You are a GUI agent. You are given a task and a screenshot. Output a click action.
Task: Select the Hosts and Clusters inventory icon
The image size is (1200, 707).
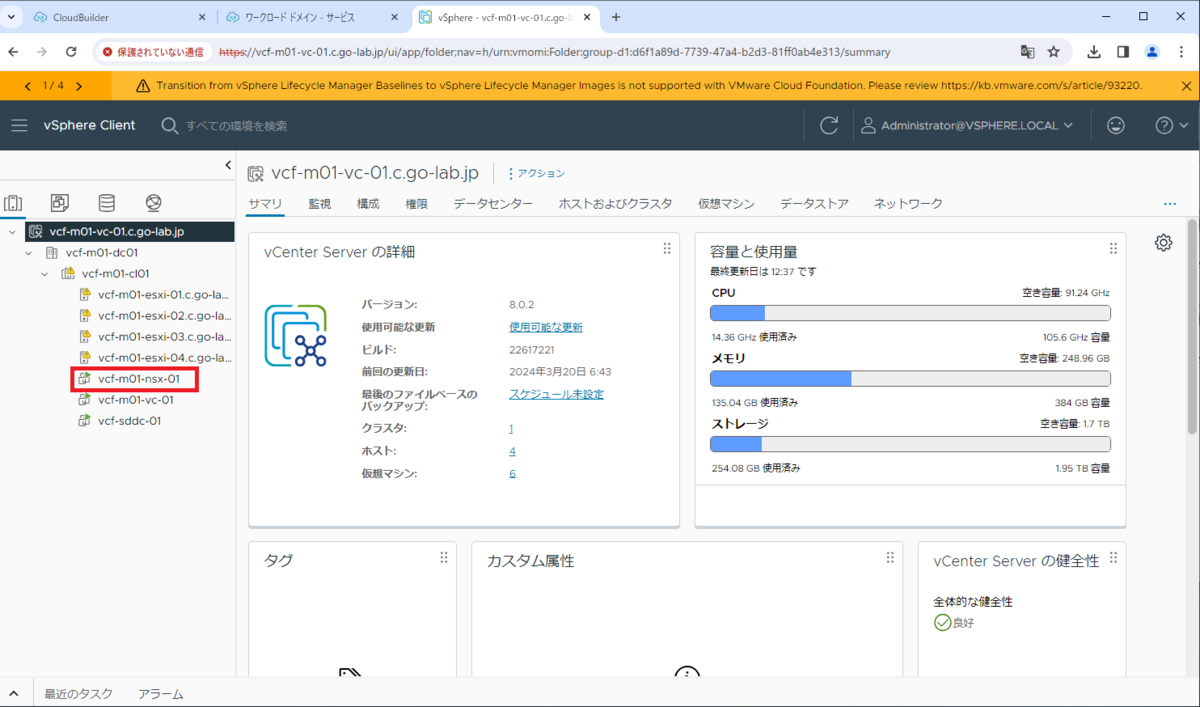[x=13, y=203]
